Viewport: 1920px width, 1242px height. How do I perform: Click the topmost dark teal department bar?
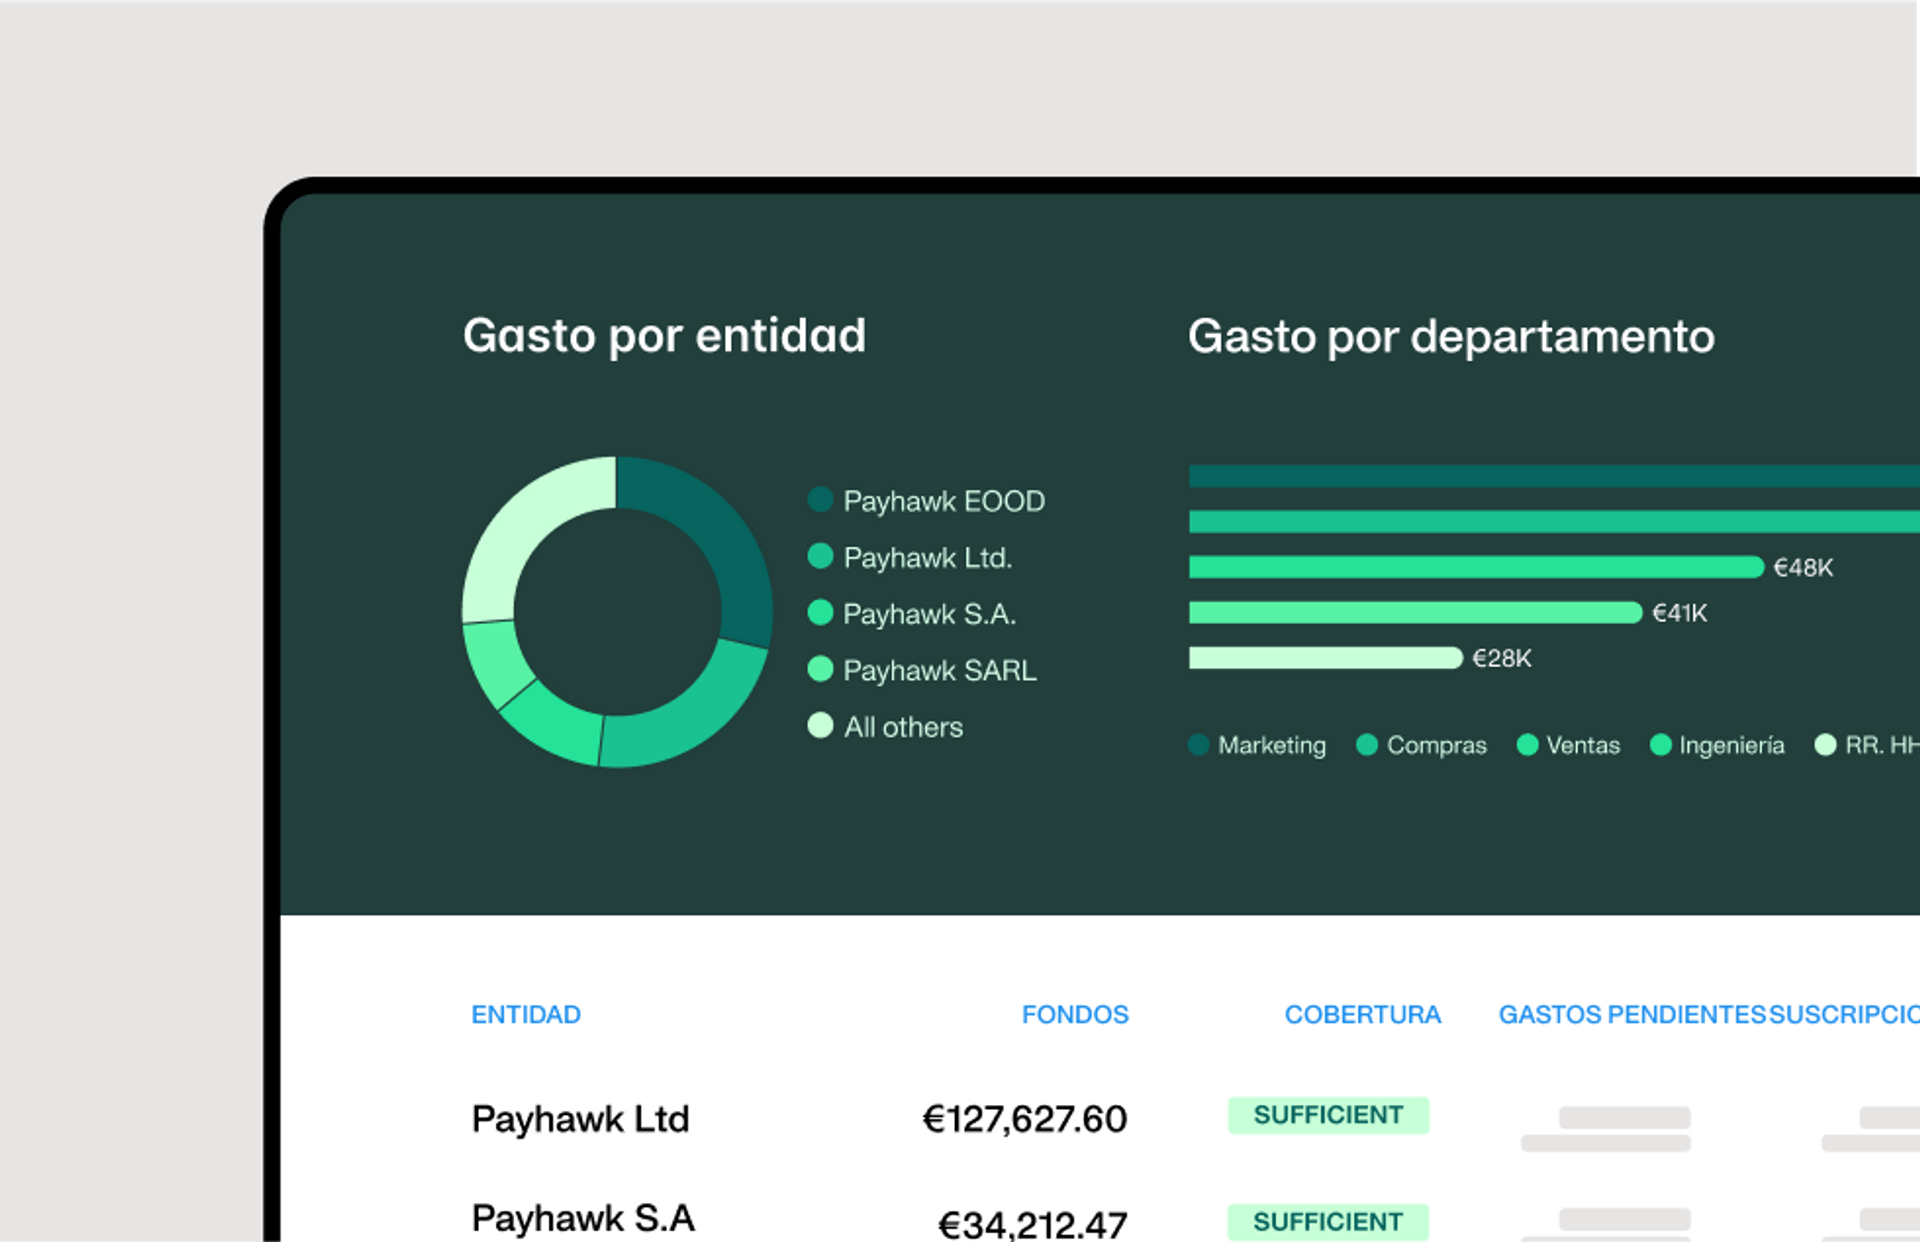pyautogui.click(x=1554, y=476)
